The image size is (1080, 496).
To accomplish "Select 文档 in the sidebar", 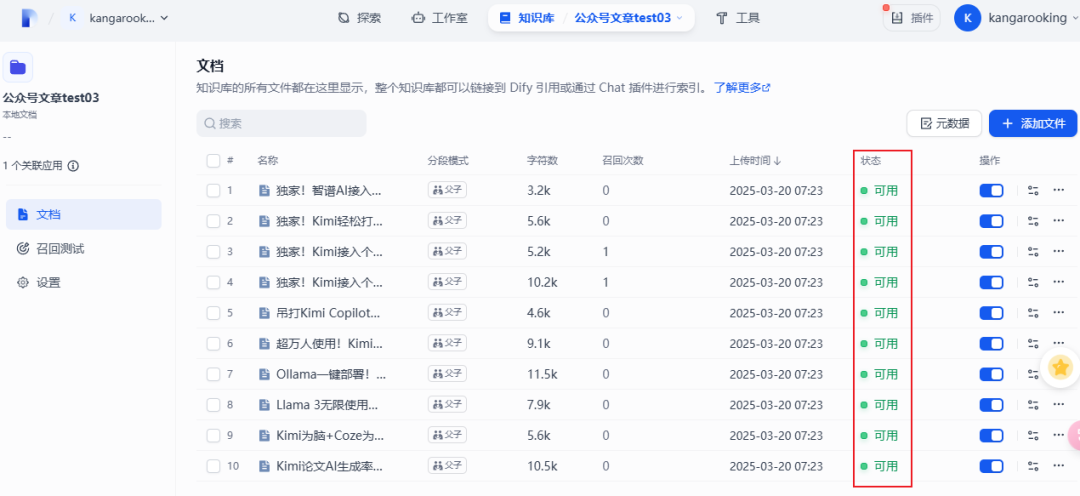I will coord(83,214).
